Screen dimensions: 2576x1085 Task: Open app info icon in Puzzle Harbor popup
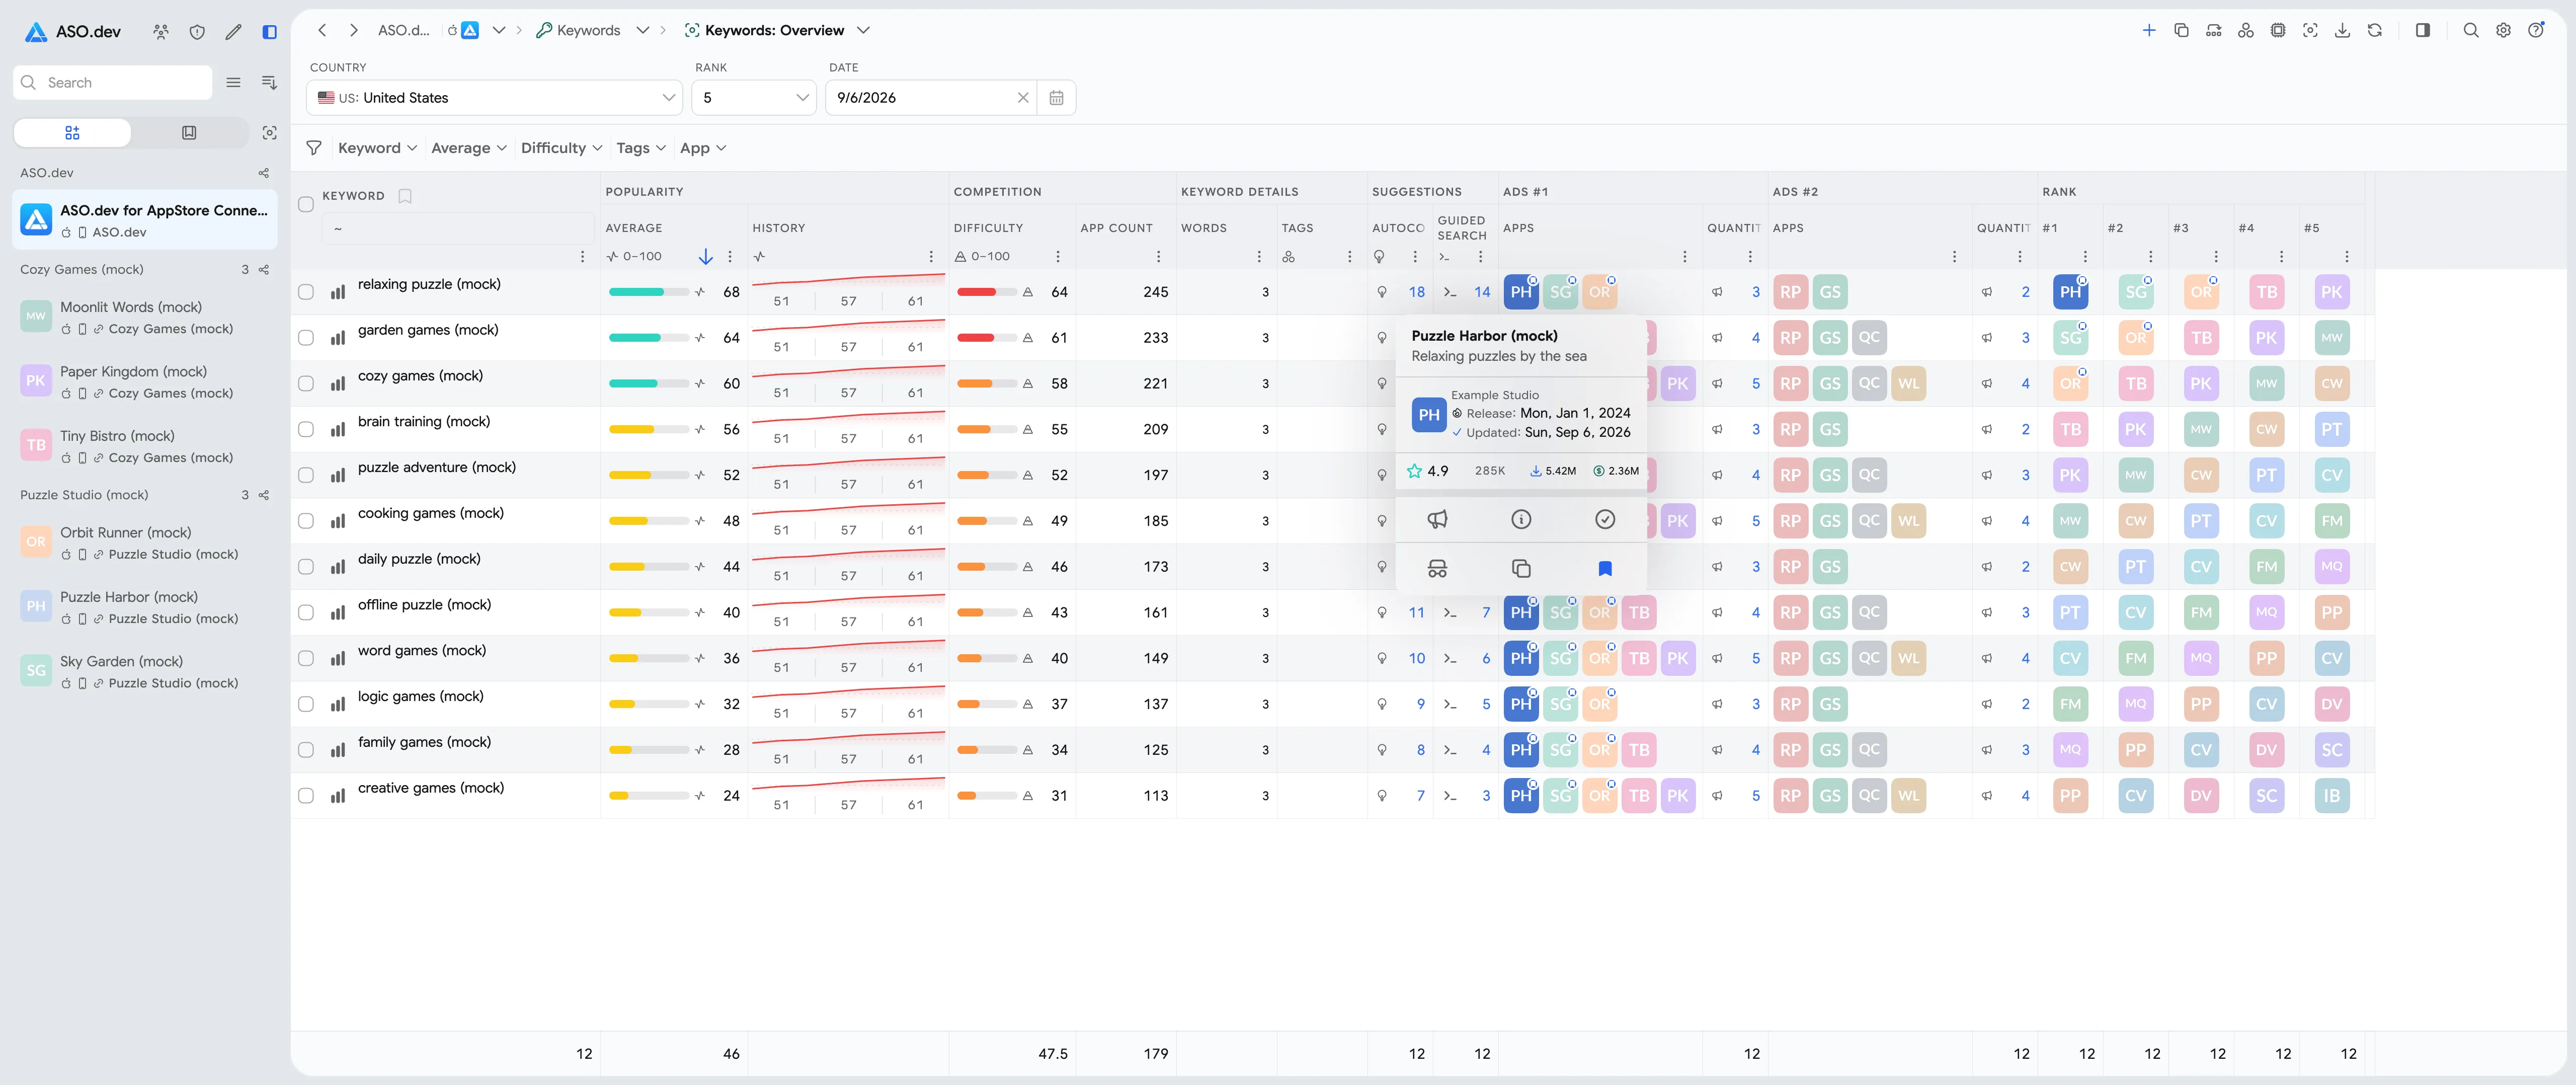(x=1521, y=519)
